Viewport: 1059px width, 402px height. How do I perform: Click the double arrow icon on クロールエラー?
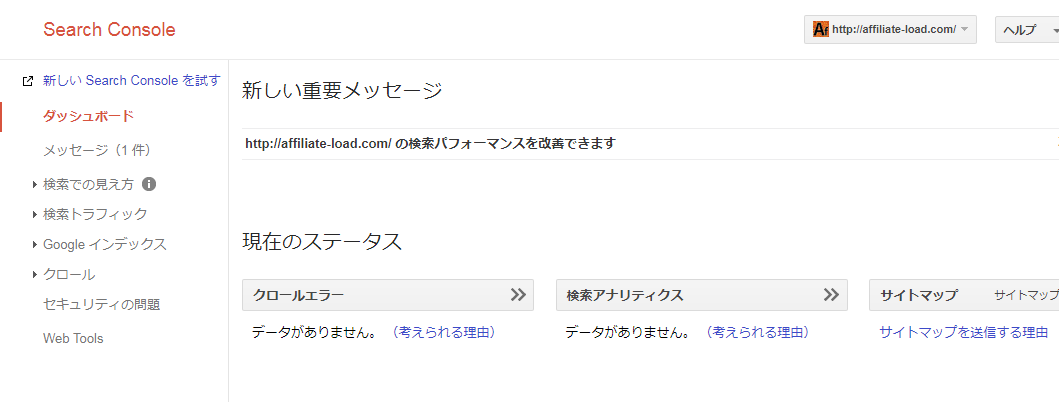point(517,295)
